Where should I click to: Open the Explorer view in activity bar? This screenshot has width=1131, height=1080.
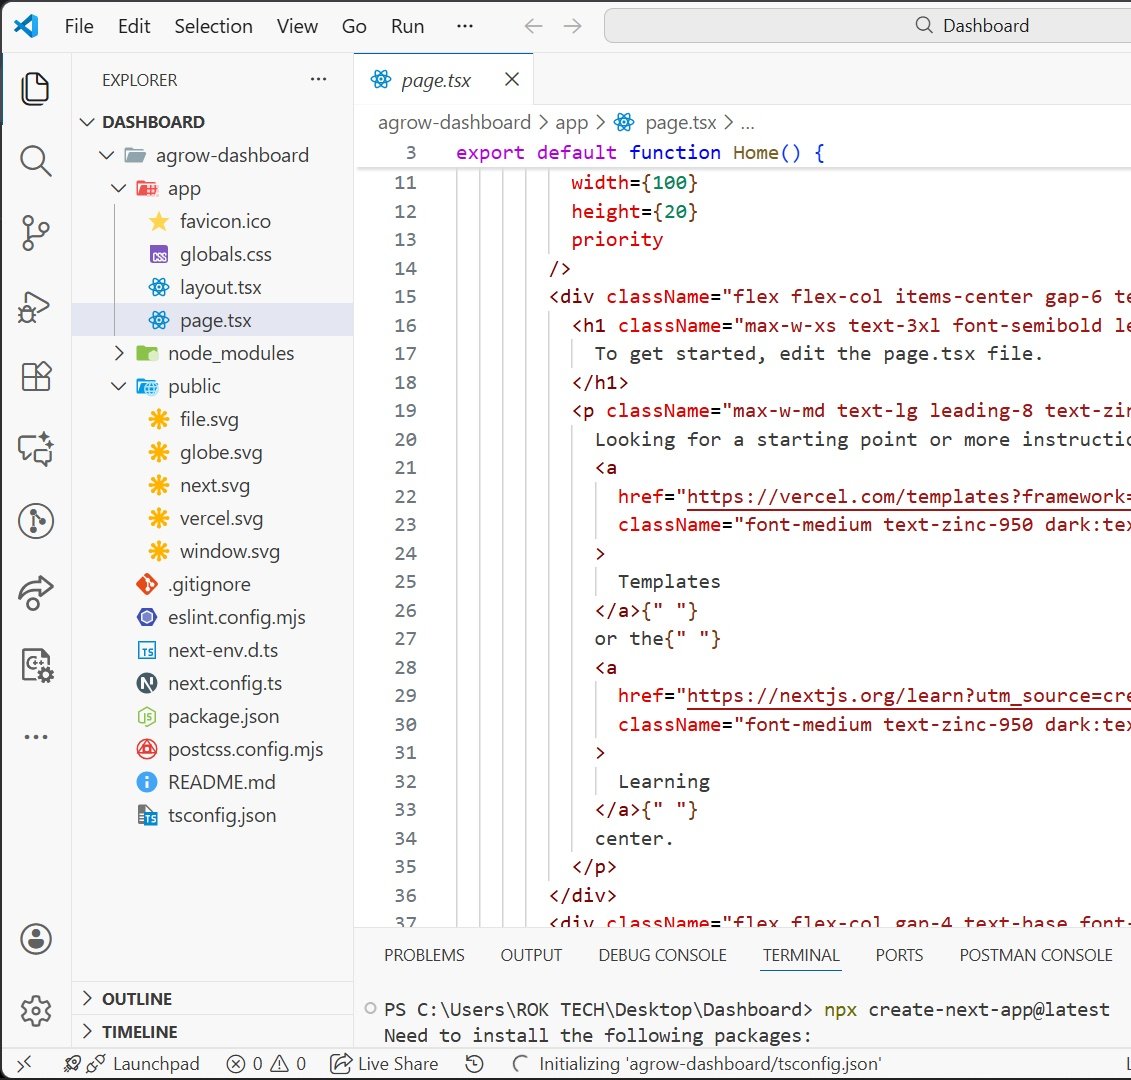click(x=35, y=89)
